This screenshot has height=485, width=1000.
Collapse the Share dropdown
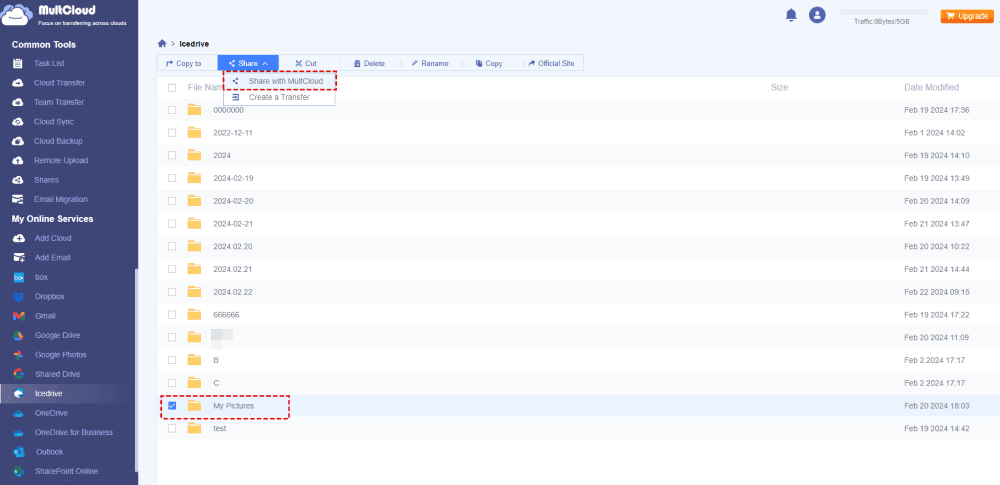pyautogui.click(x=248, y=63)
